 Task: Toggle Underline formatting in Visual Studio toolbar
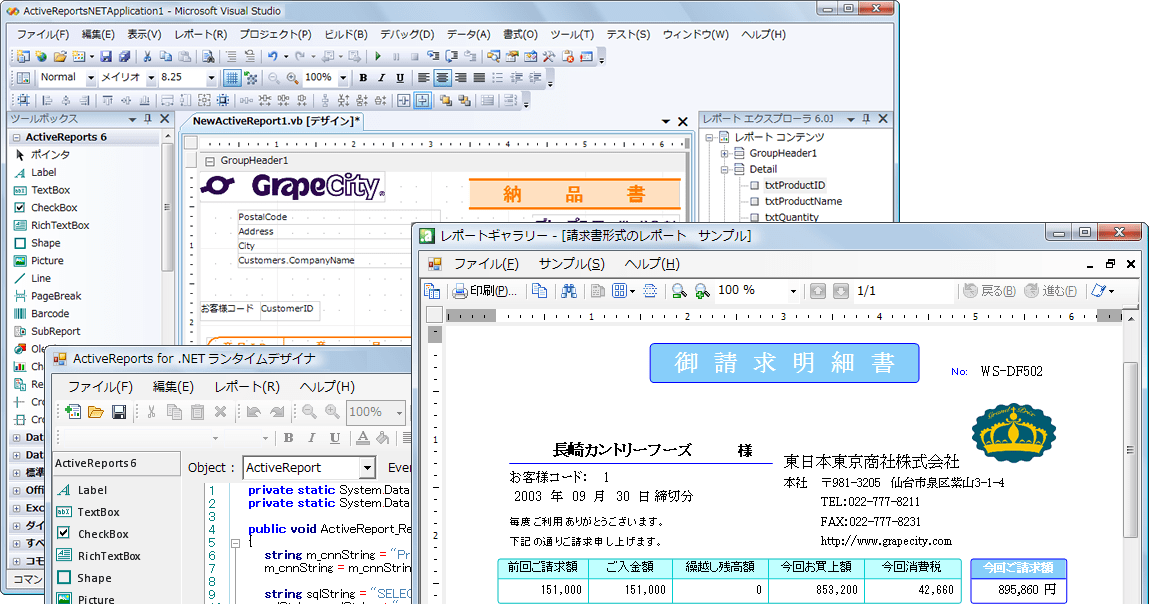click(400, 78)
